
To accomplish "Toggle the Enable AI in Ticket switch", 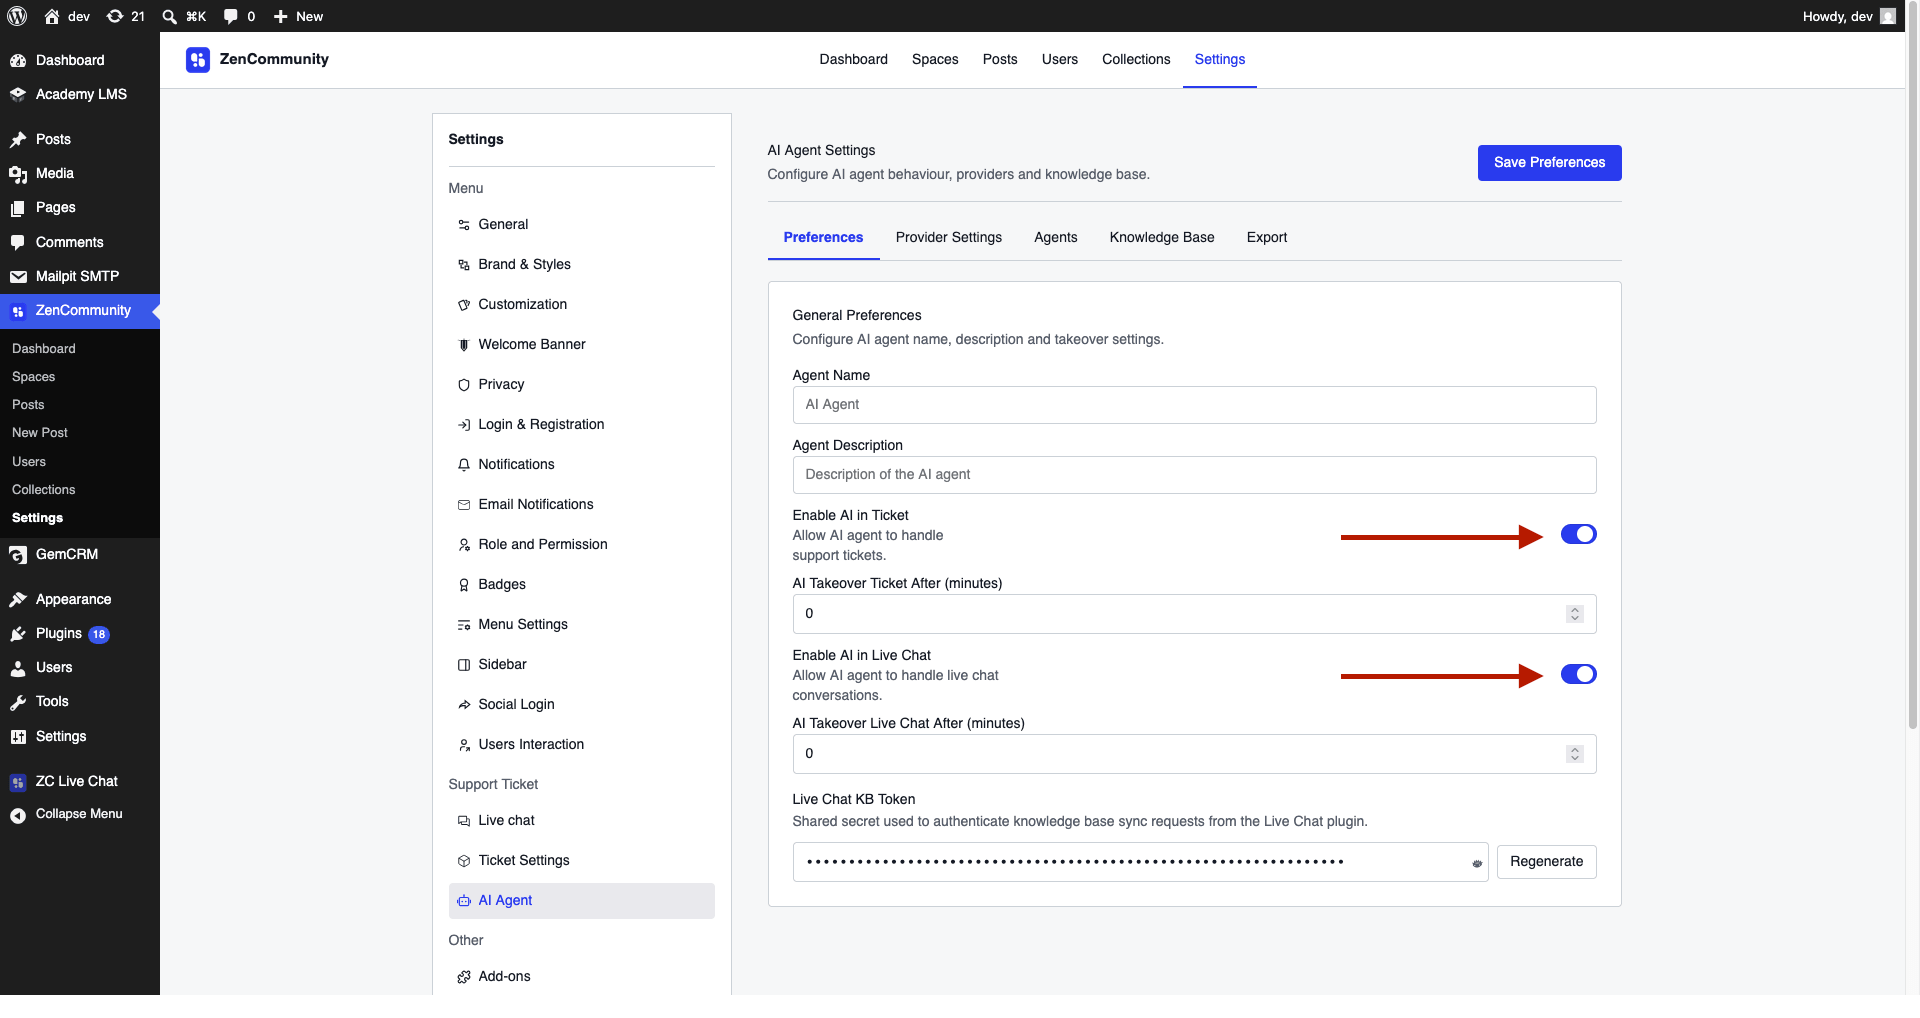I will coord(1578,534).
